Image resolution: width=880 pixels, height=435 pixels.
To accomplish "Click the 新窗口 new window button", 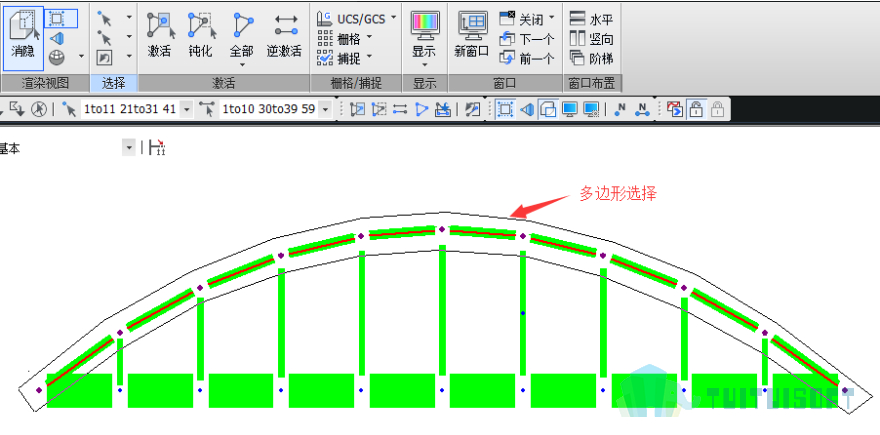I will tap(471, 36).
